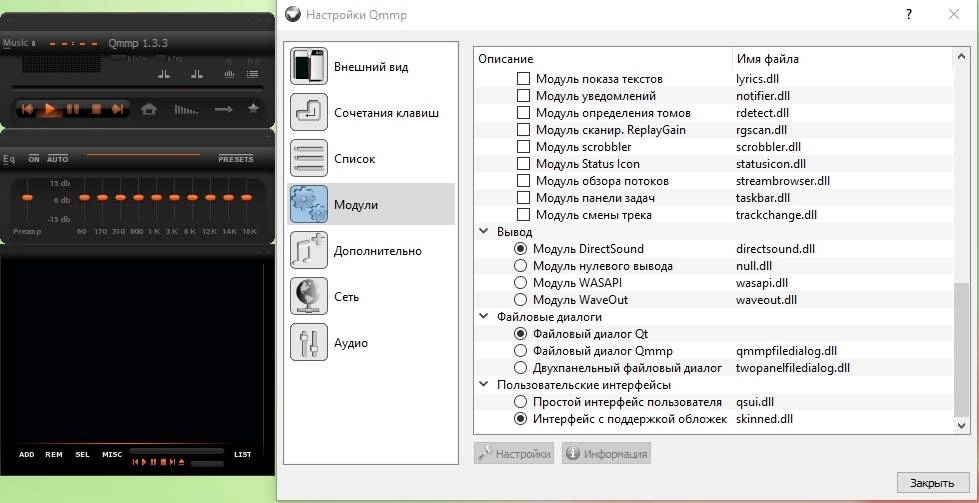Check Модуль сканир. ReplayGain
This screenshot has width=979, height=503.
[x=524, y=130]
